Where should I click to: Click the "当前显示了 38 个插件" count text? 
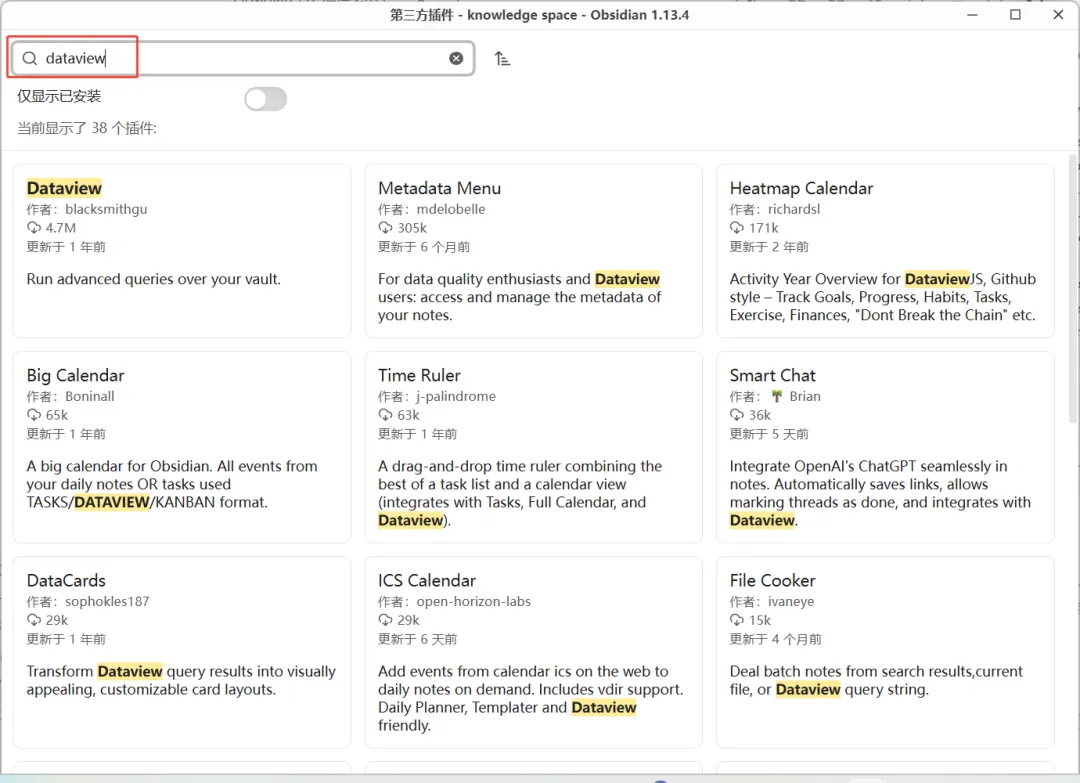click(x=87, y=128)
